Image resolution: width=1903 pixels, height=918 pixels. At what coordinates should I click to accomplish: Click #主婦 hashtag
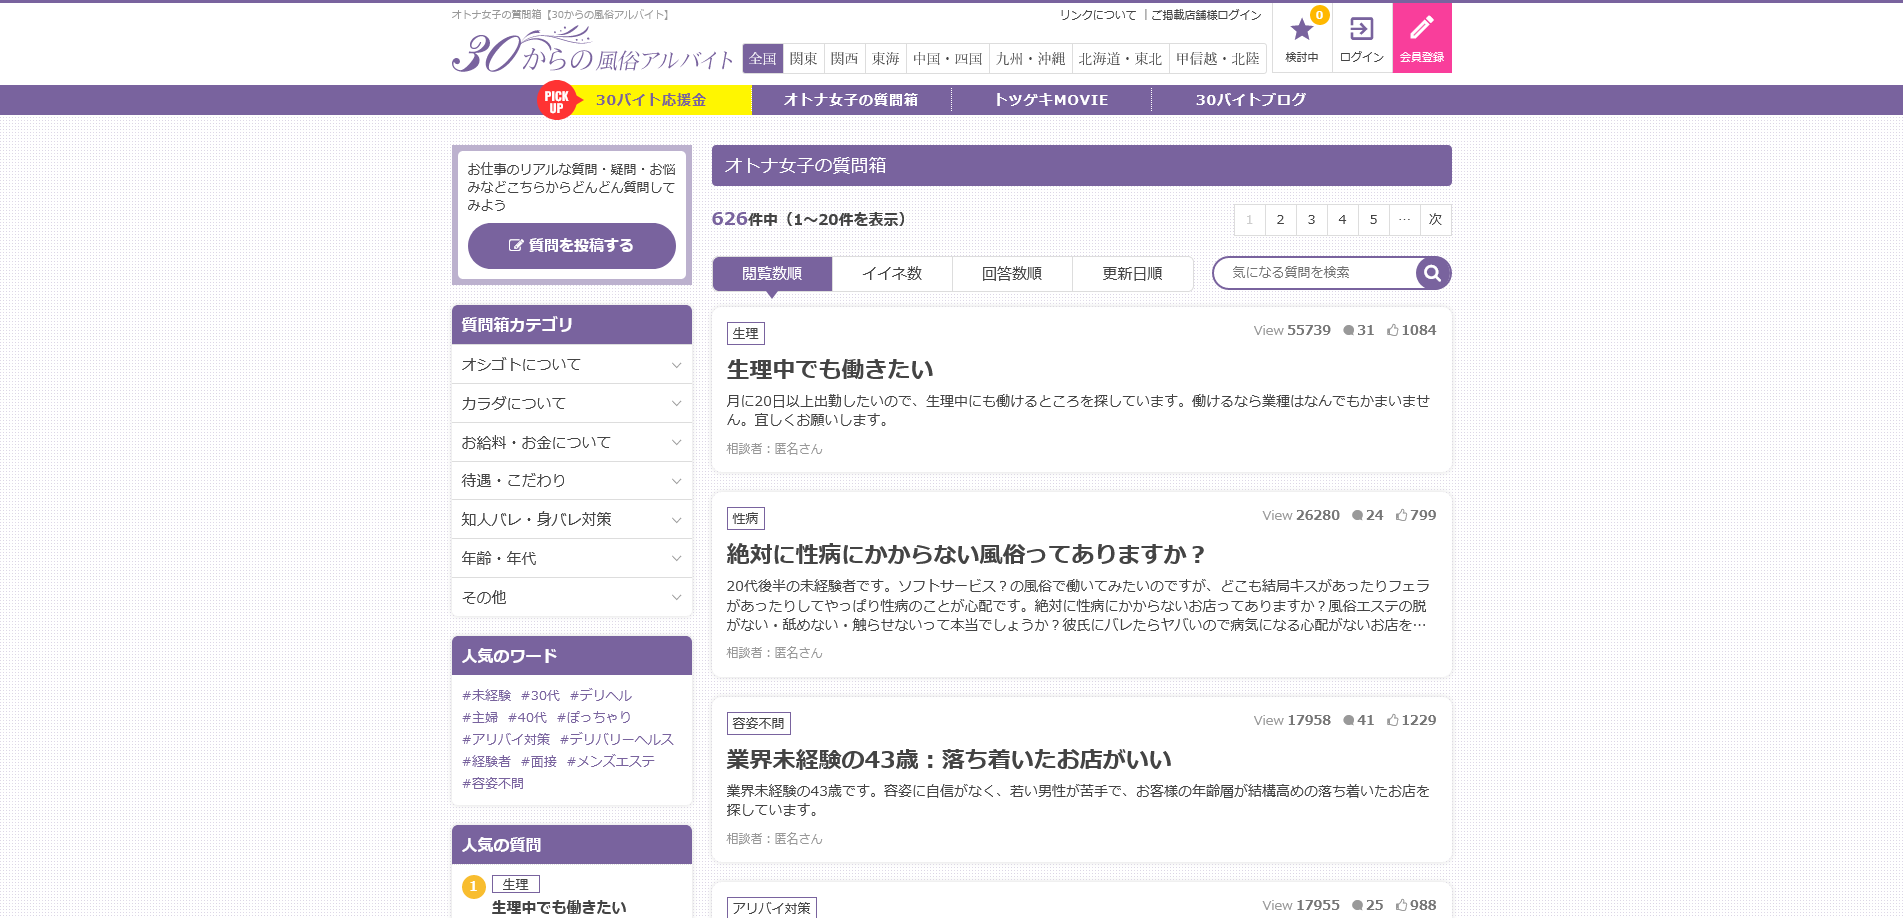click(x=480, y=718)
